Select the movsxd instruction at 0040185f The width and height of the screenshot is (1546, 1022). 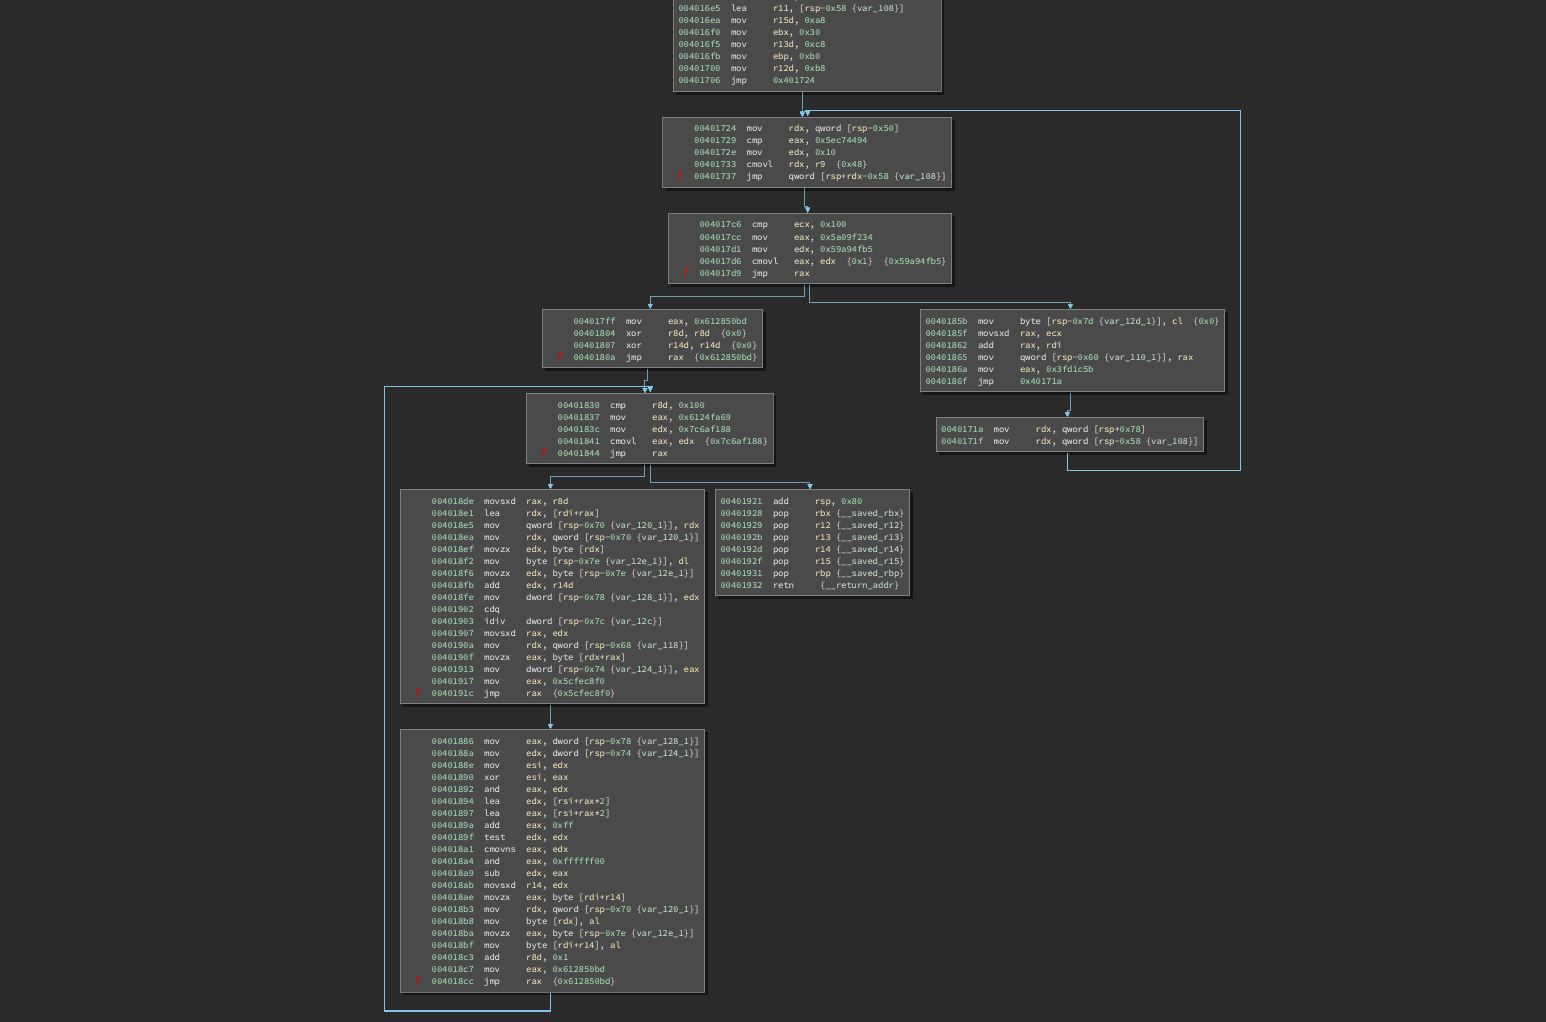click(993, 333)
